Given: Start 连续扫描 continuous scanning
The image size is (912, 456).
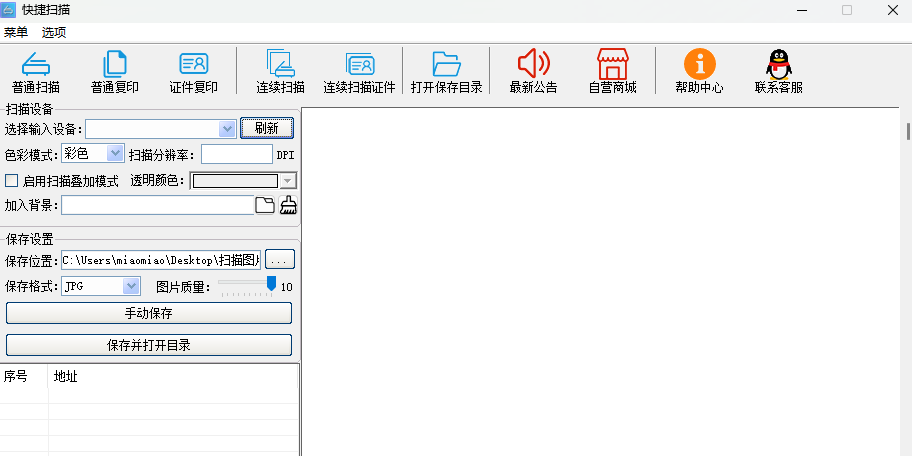Looking at the screenshot, I should [280, 66].
